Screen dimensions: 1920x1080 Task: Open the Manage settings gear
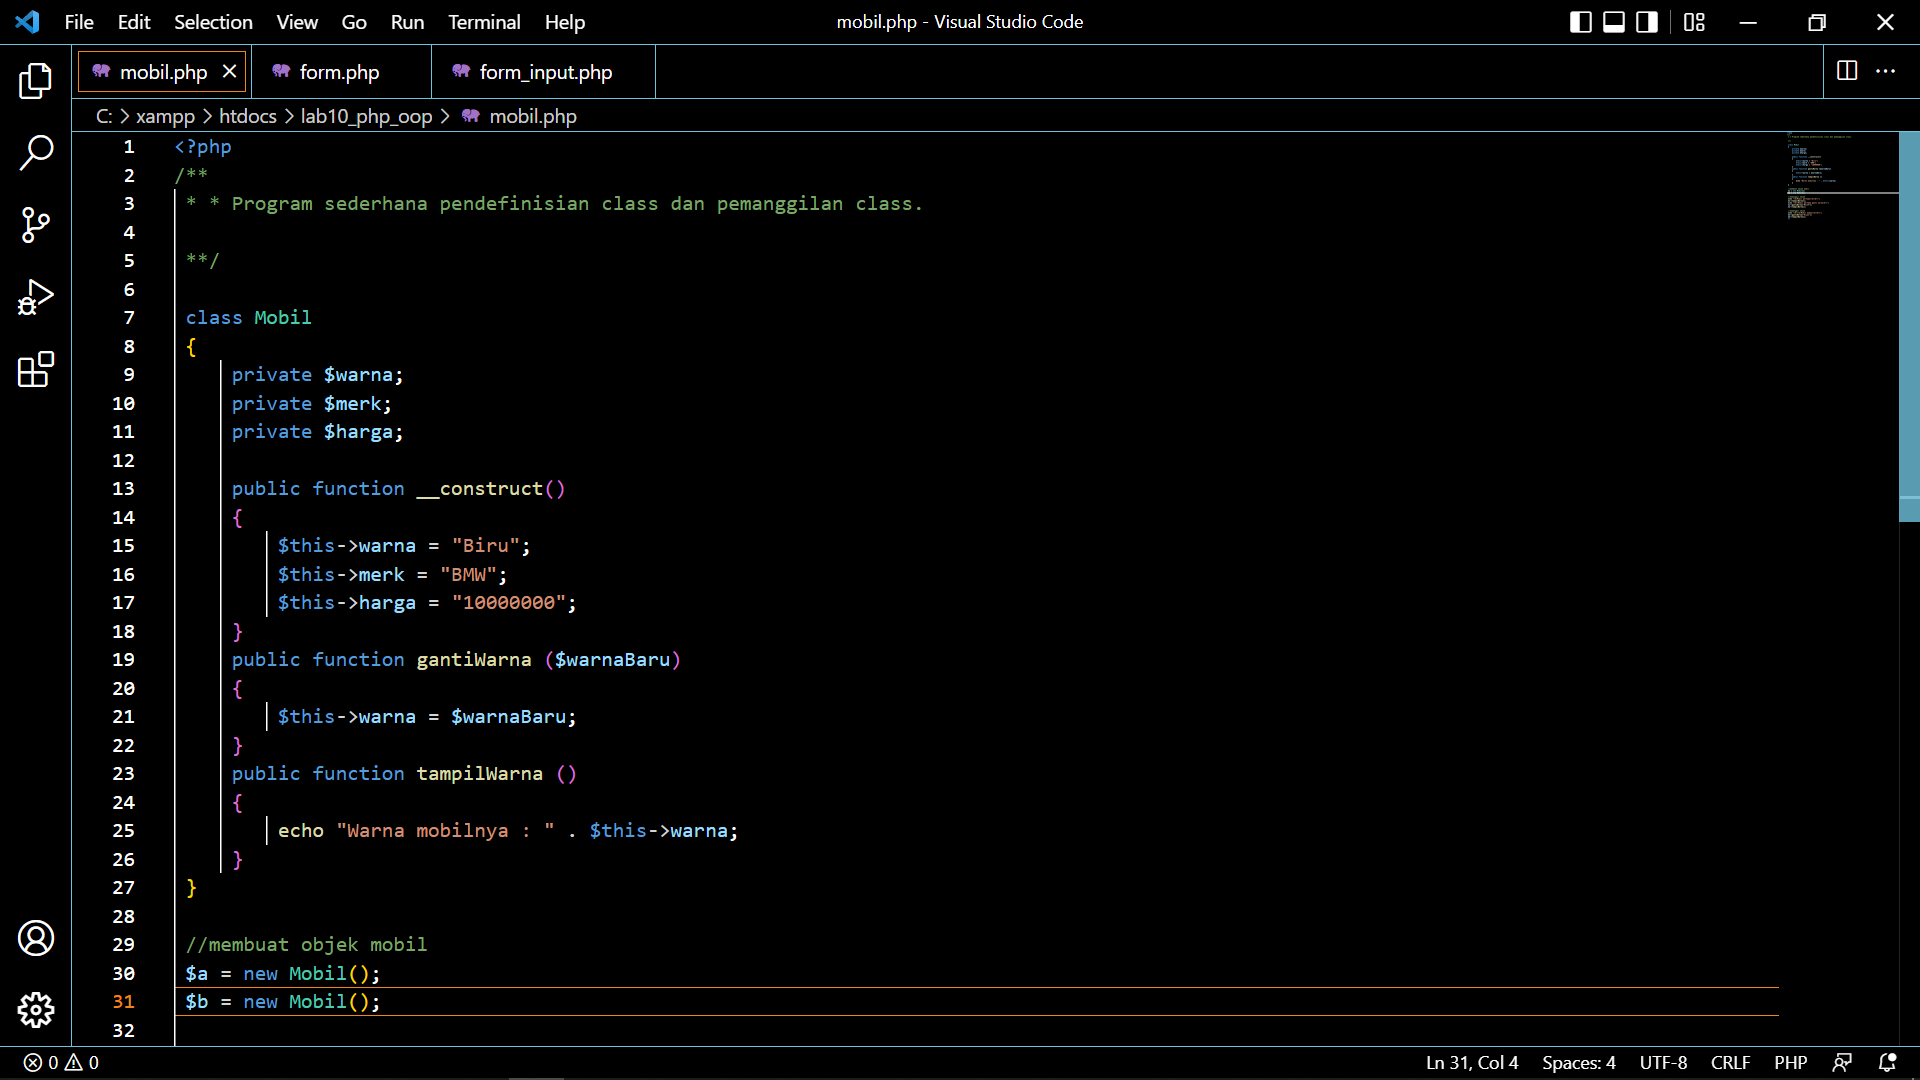pos(36,1010)
